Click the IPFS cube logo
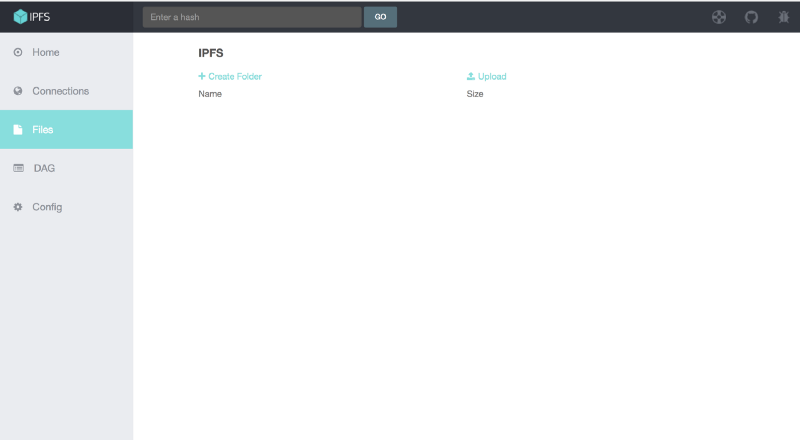This screenshot has height=440, width=800. click(x=20, y=17)
